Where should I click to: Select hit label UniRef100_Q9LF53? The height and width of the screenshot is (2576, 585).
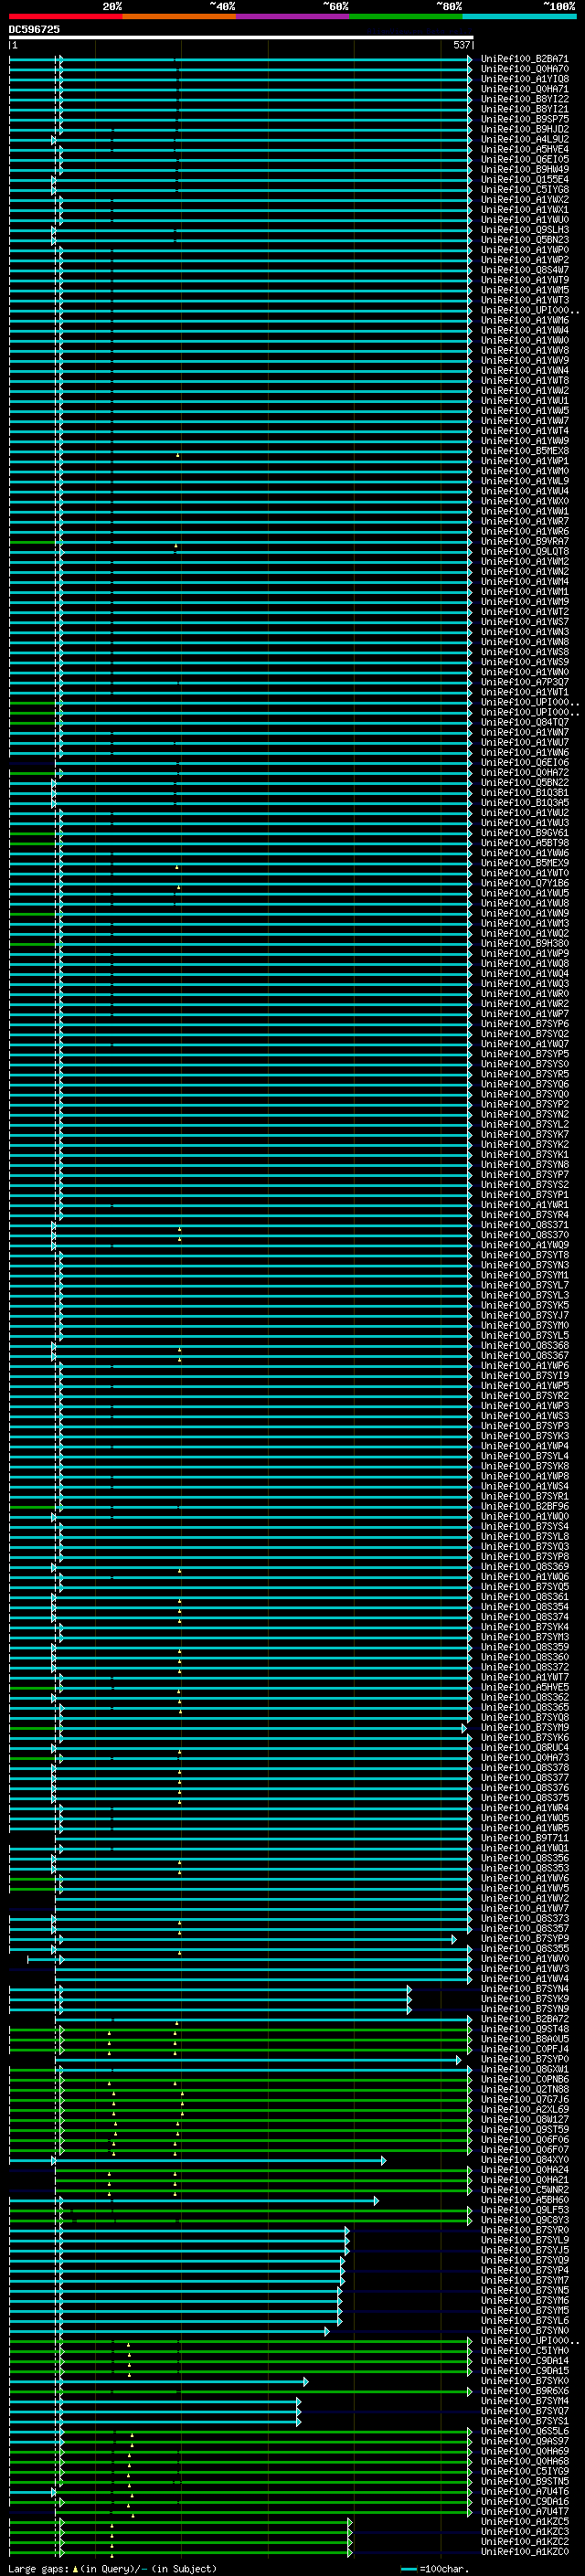tap(525, 2210)
